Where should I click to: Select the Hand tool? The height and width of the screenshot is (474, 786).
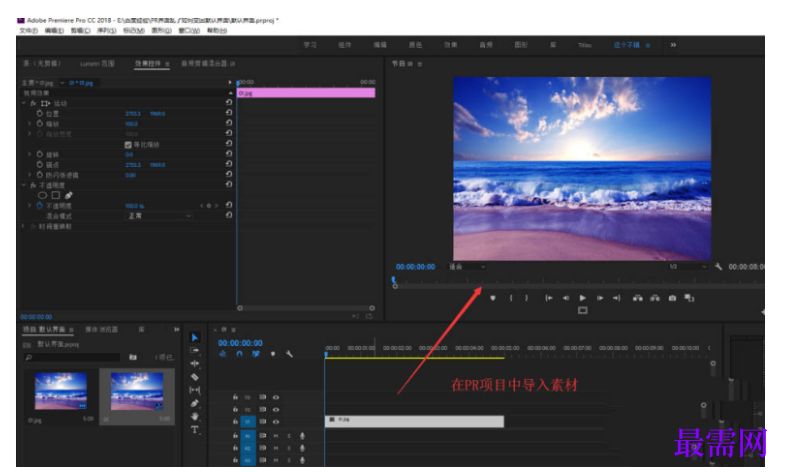[194, 416]
